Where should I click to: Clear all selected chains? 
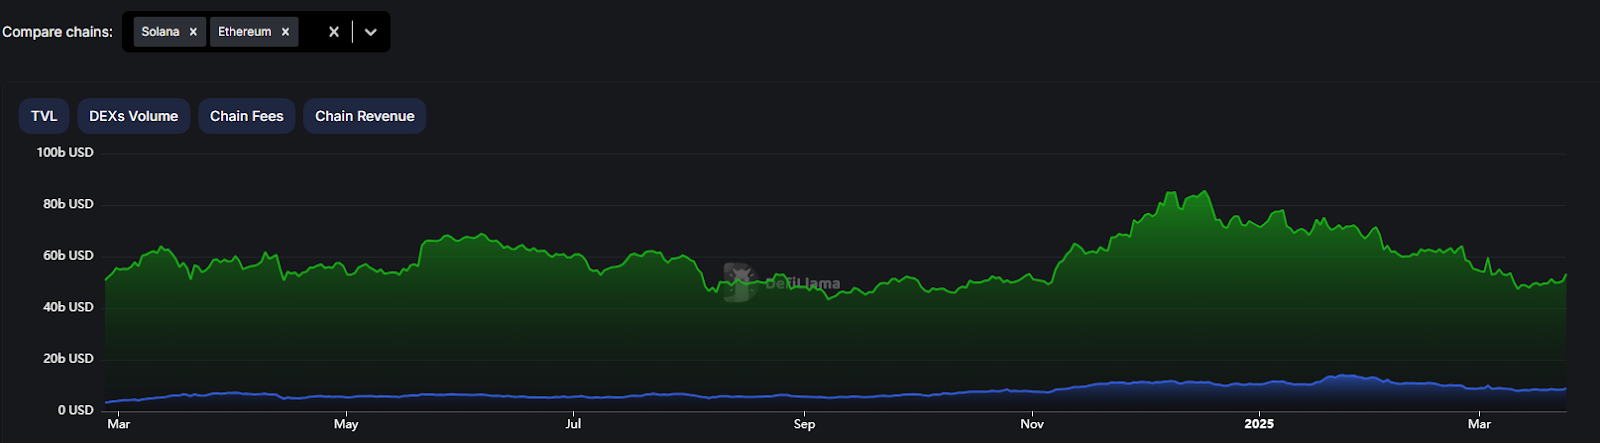pyautogui.click(x=334, y=32)
